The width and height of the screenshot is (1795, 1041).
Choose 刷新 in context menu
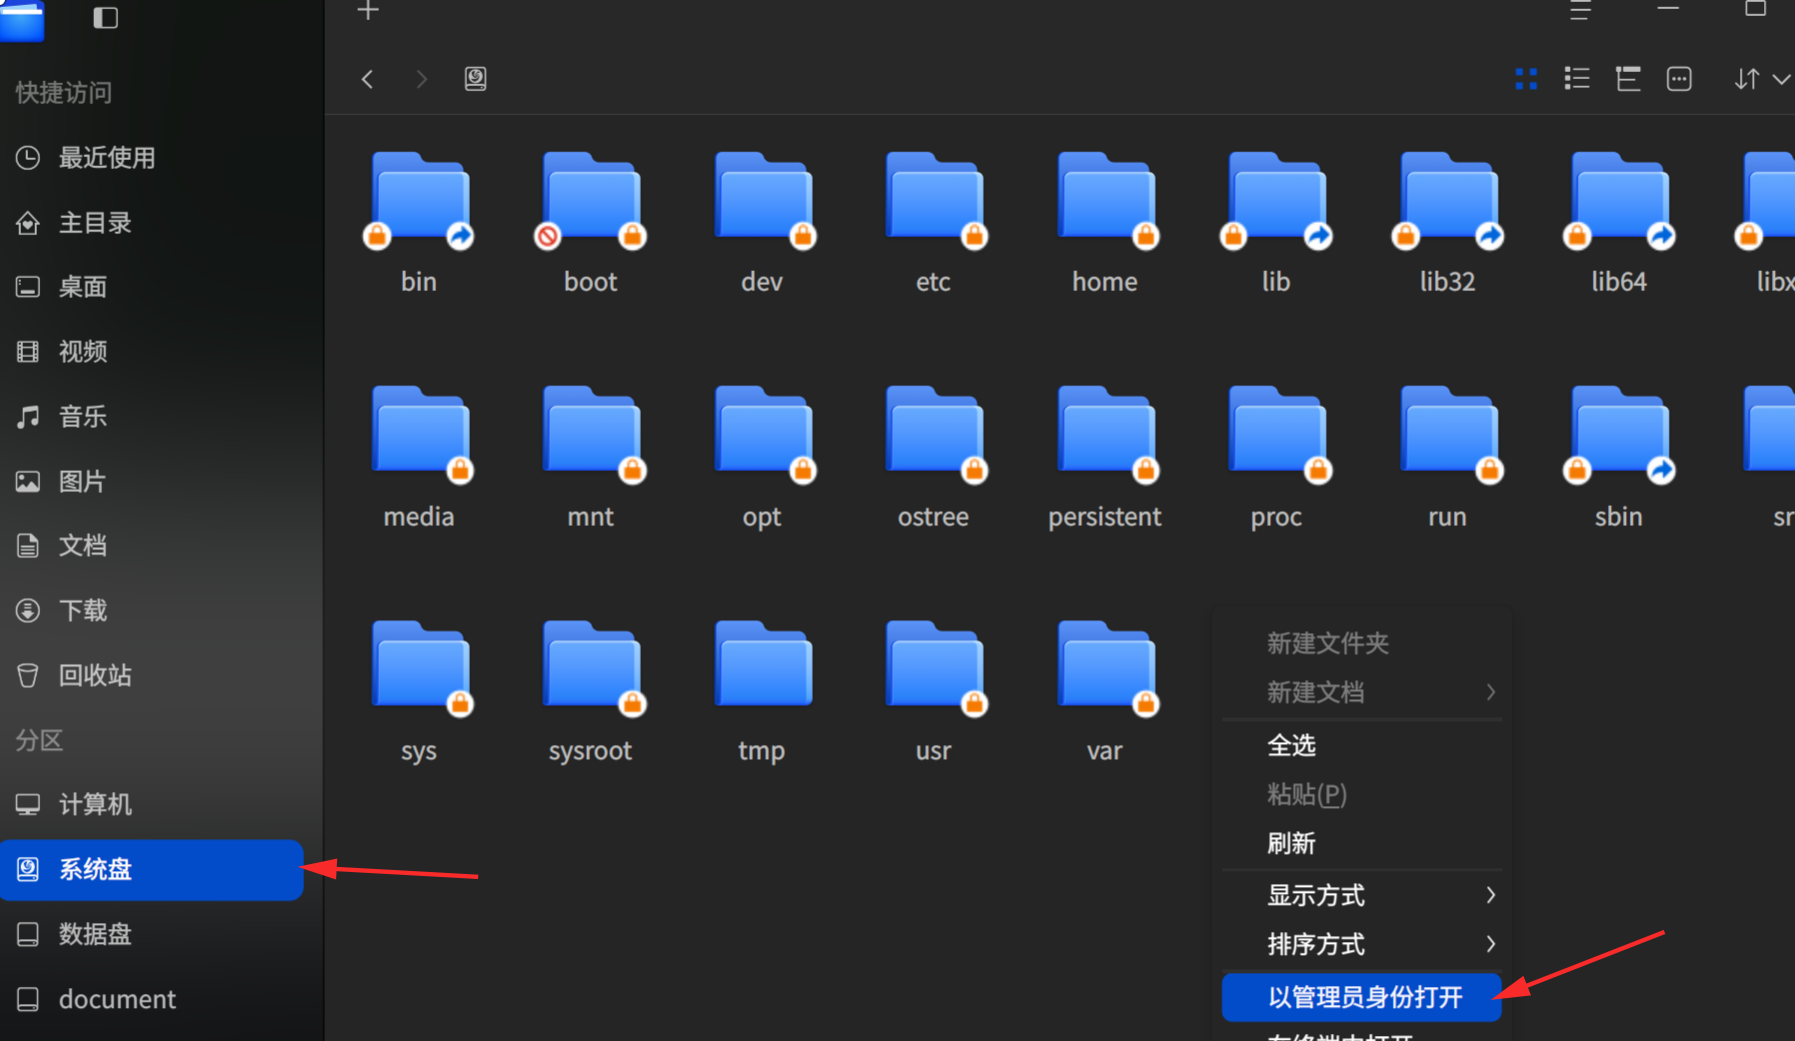[1362, 843]
